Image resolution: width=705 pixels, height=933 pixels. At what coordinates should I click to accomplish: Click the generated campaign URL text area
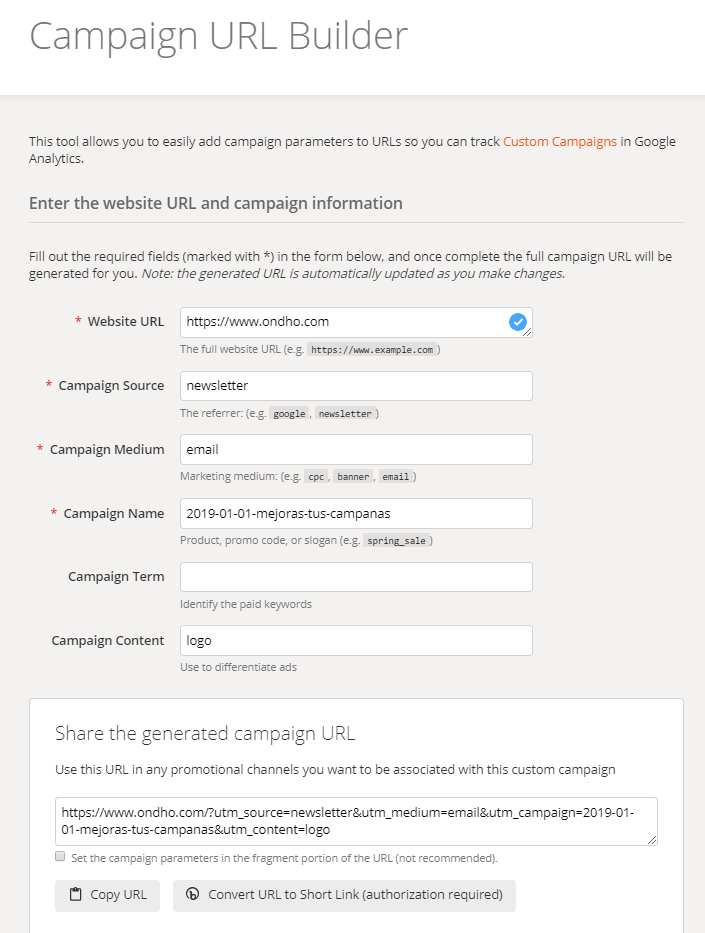point(356,821)
